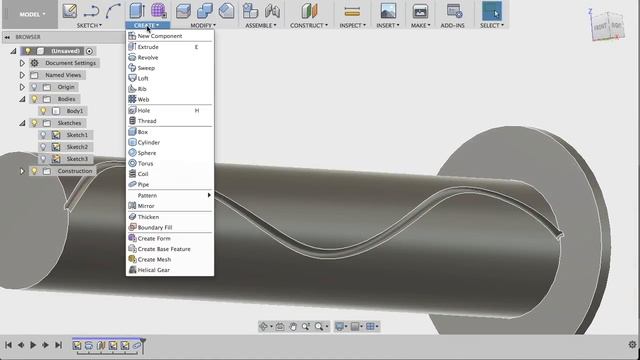The width and height of the screenshot is (640, 360).
Task: Expand the Origin folder node
Action: pyautogui.click(x=22, y=87)
